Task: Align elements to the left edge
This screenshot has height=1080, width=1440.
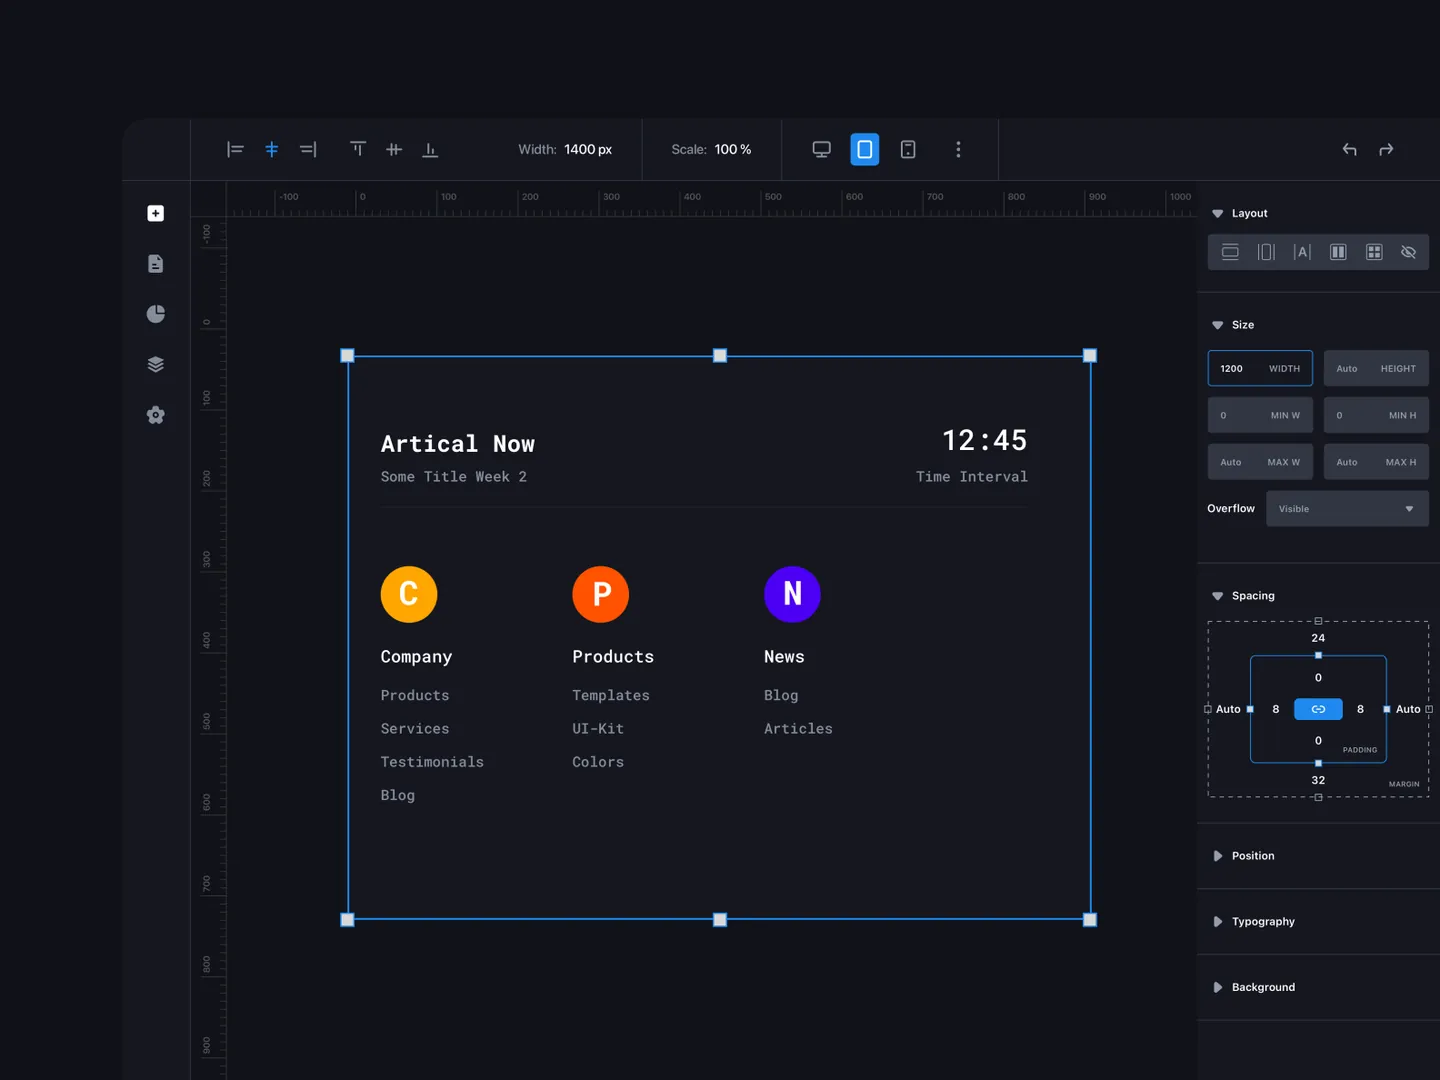Action: coord(235,150)
